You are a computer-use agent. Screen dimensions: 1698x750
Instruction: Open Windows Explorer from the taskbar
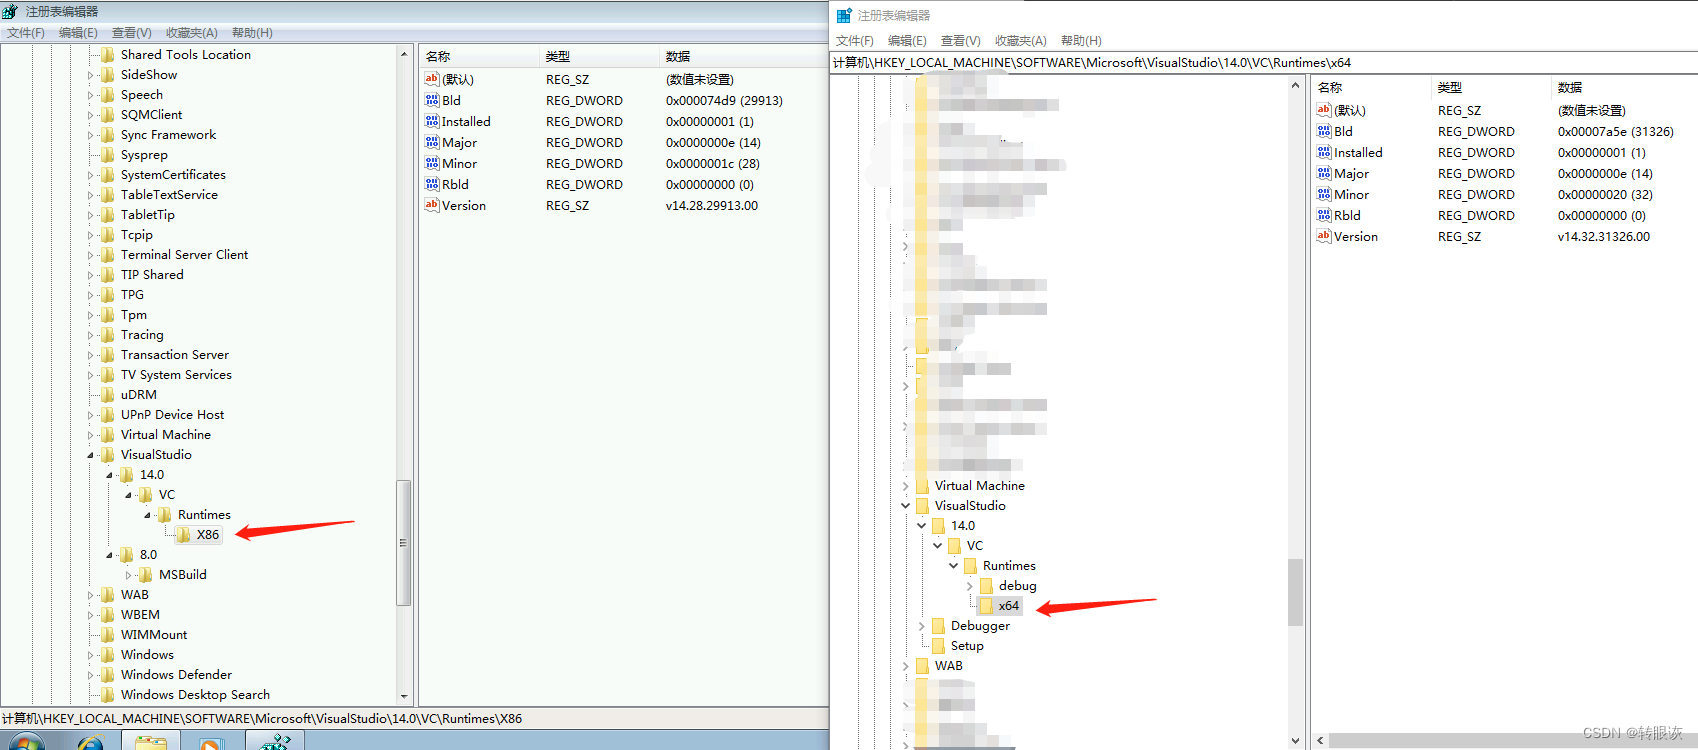point(151,742)
